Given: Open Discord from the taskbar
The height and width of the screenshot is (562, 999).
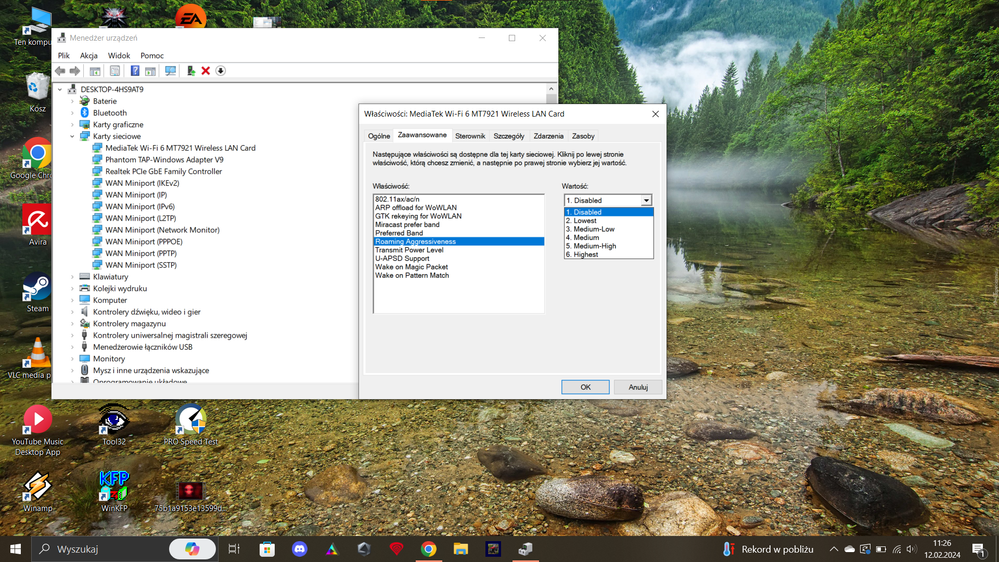Looking at the screenshot, I should tap(298, 549).
